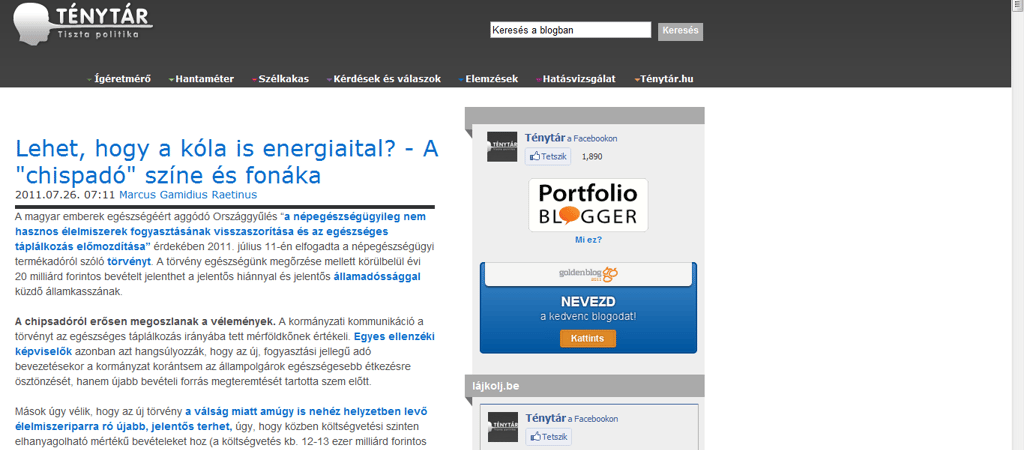Image resolution: width=1024 pixels, height=450 pixels.
Task: Expand the Kérdések és válaszok menu
Action: (385, 79)
